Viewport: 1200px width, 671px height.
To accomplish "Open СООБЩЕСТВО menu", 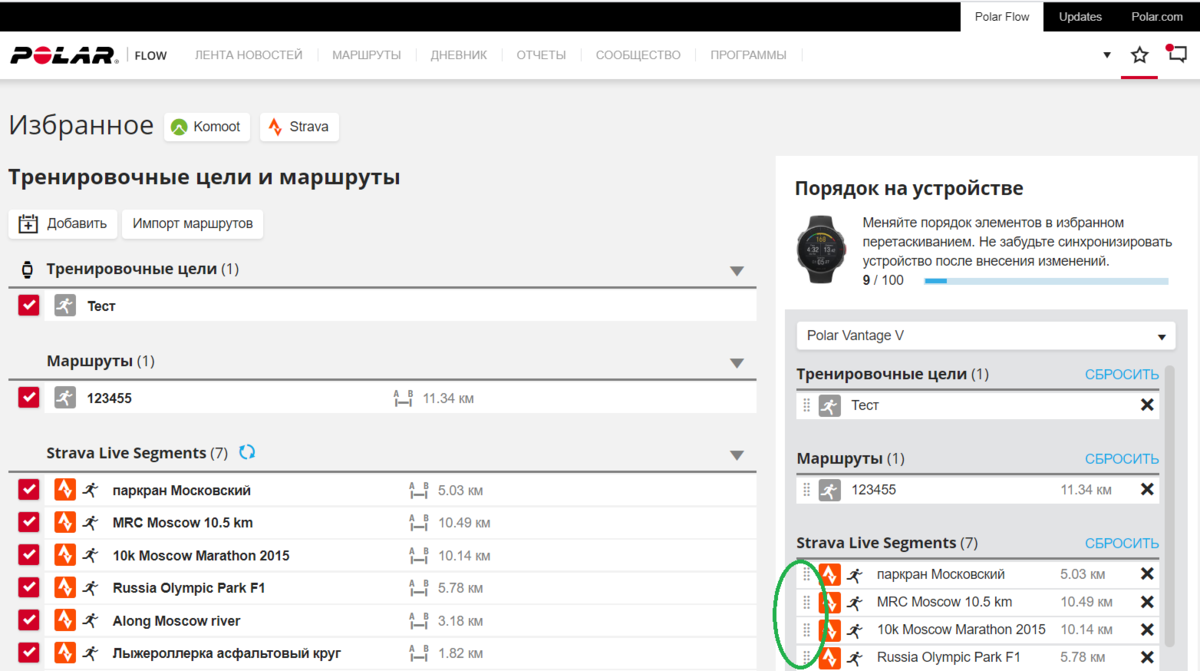I will pos(638,55).
